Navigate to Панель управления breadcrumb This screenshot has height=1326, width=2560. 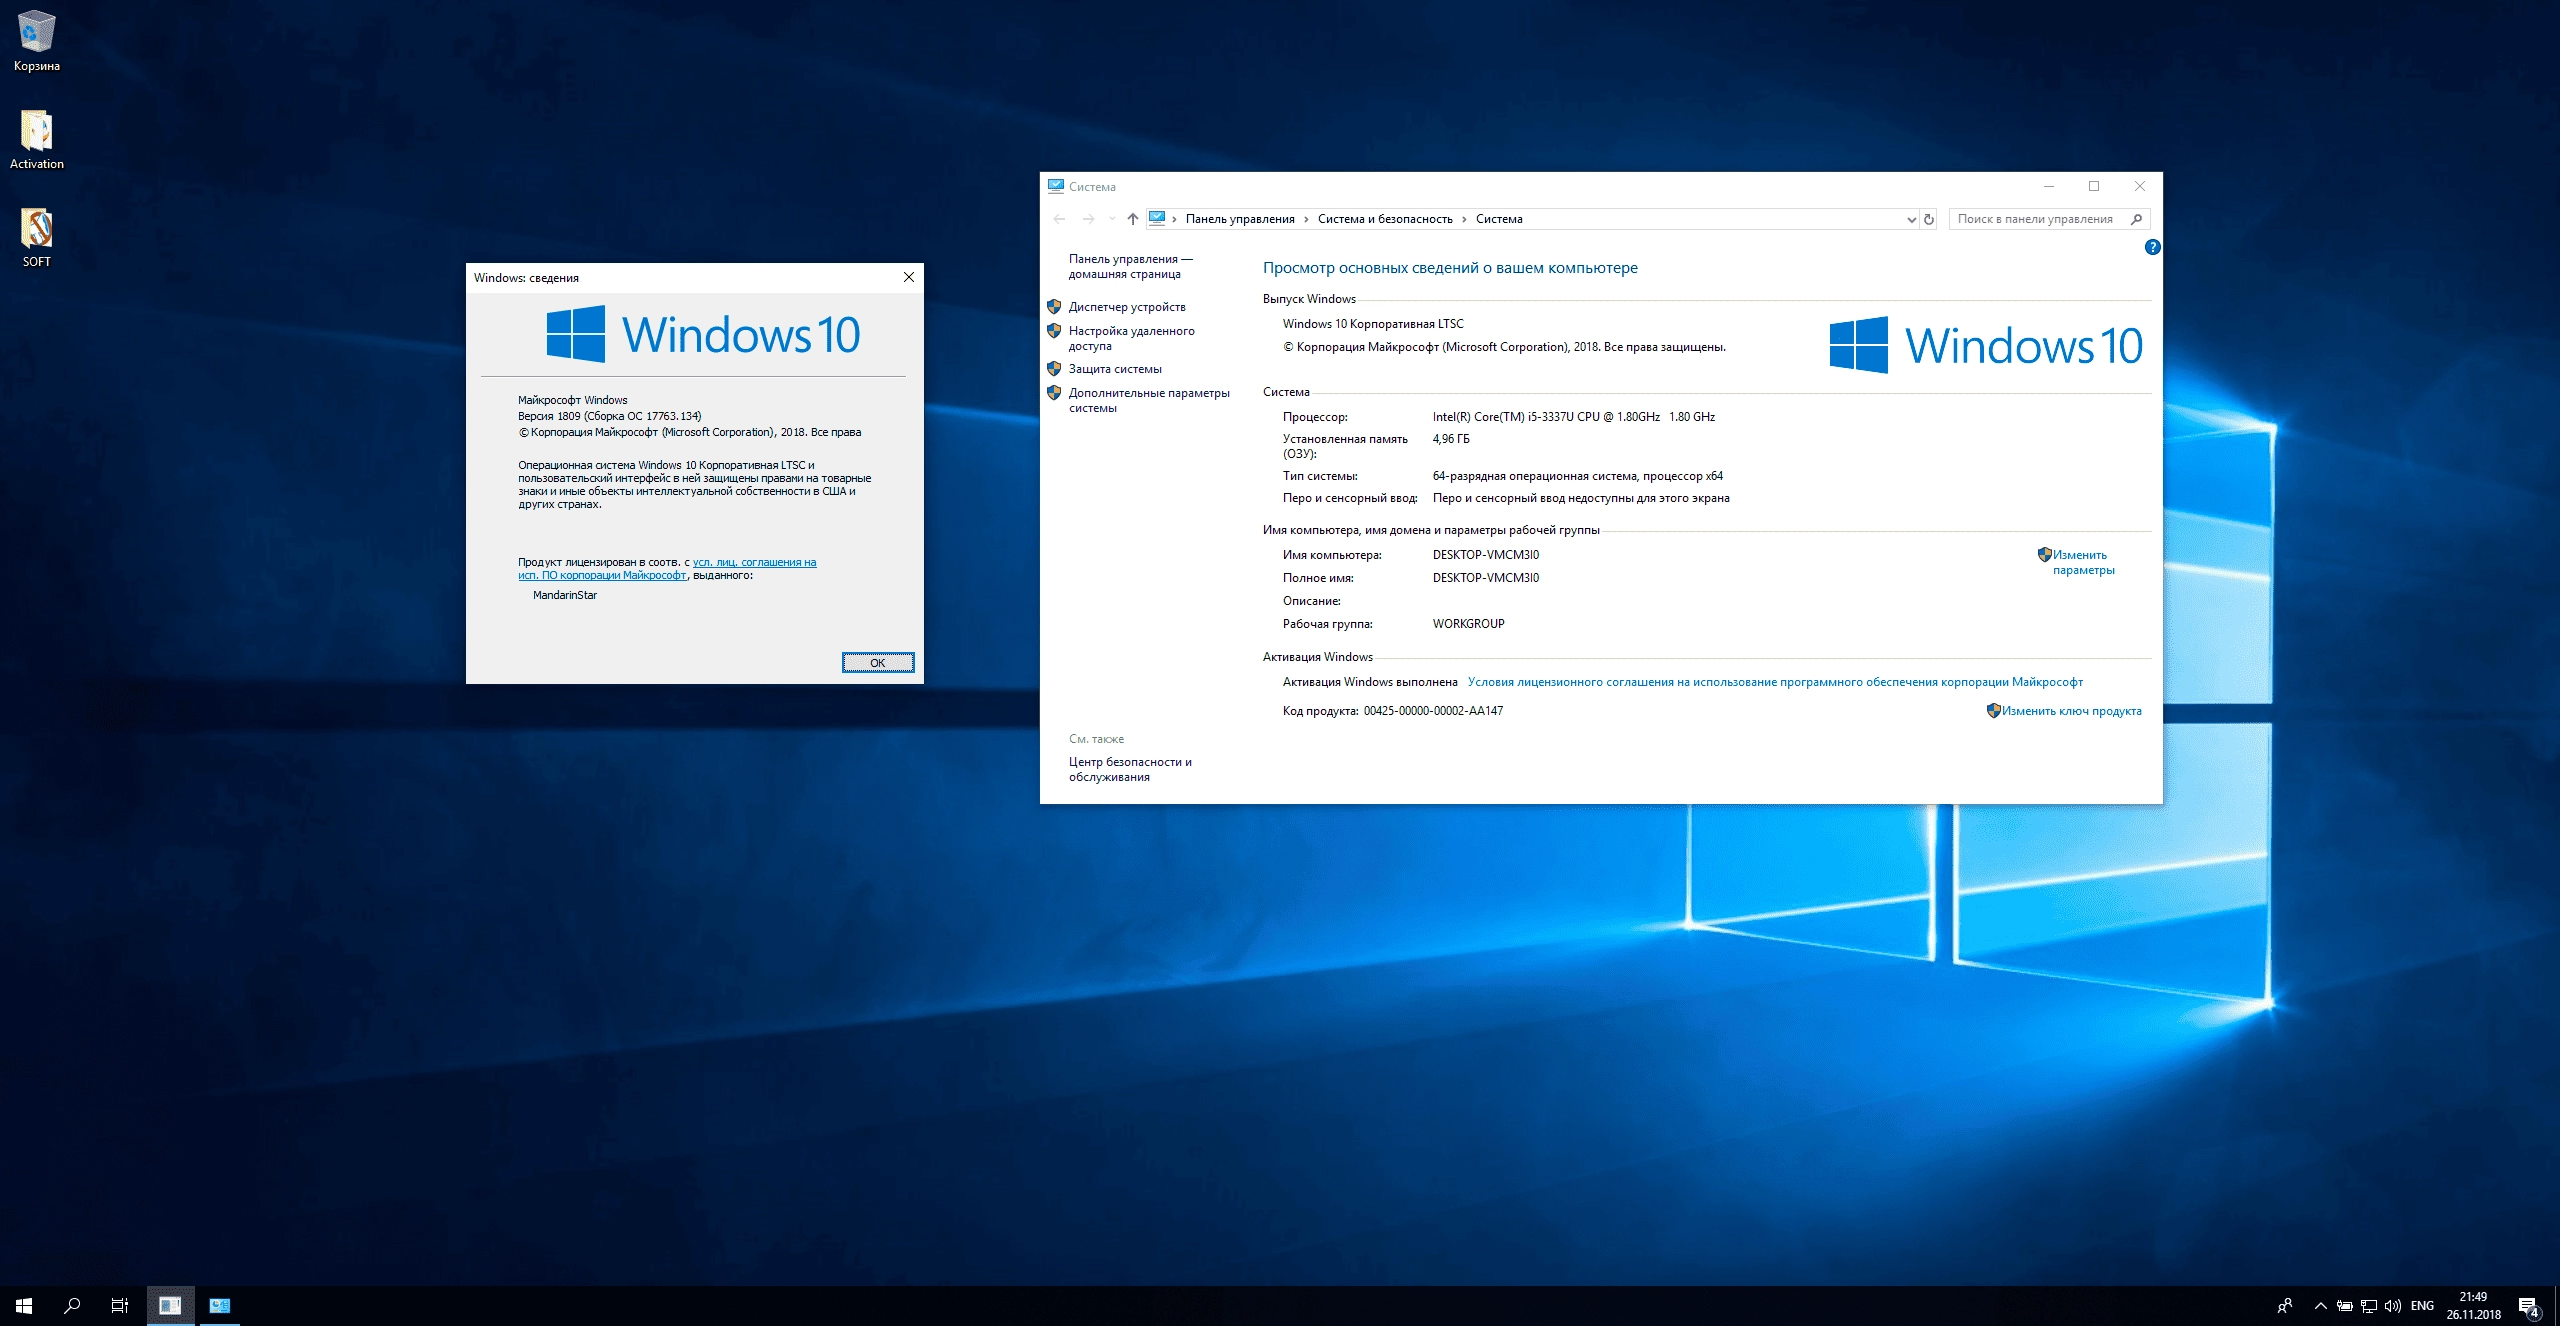point(1240,219)
